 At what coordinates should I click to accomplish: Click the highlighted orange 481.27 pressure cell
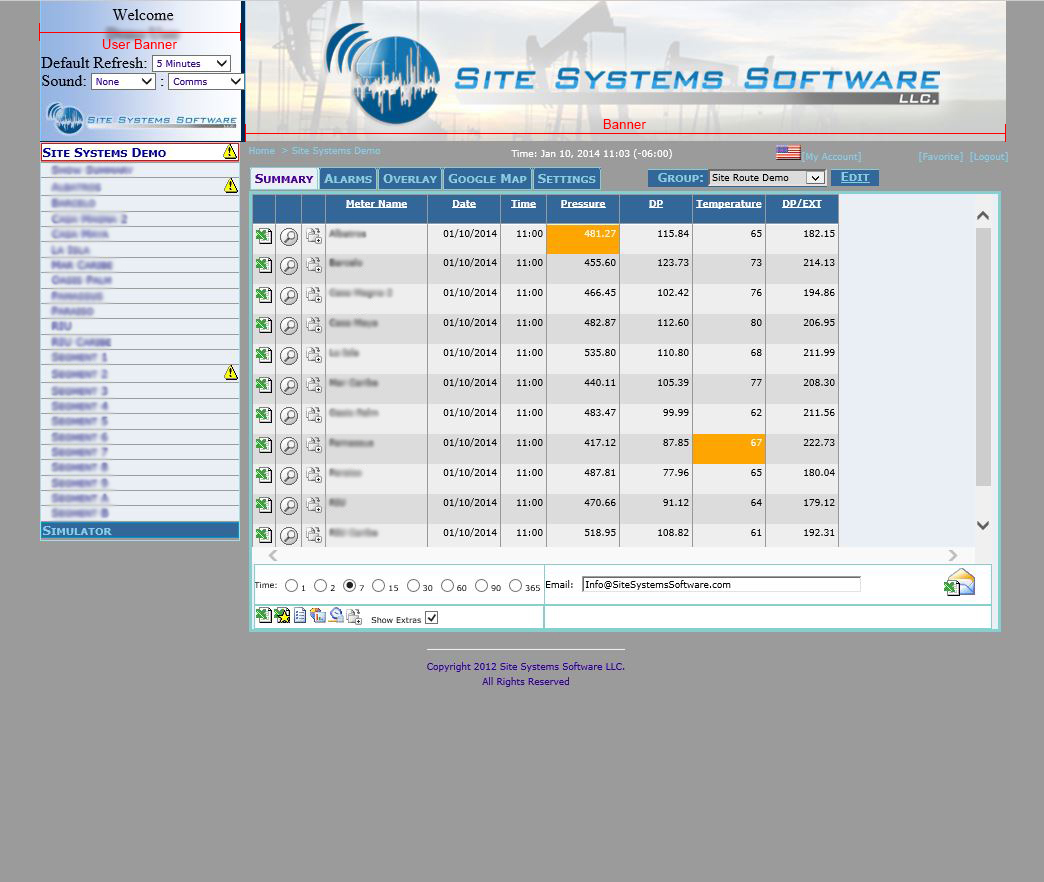[x=583, y=239]
